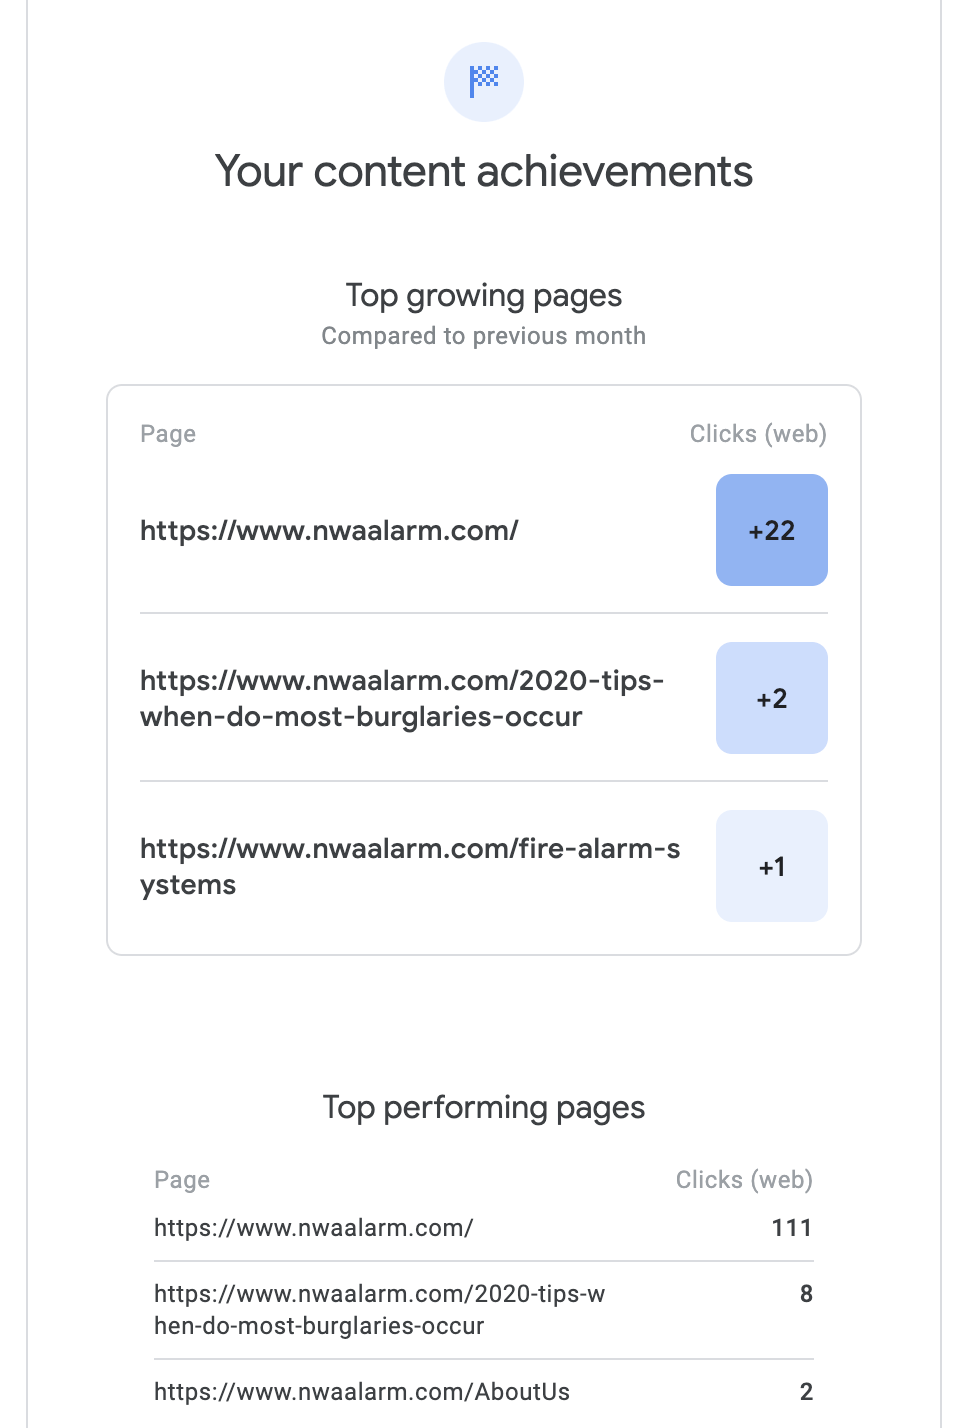Click the +2 clicks badge

pyautogui.click(x=771, y=698)
